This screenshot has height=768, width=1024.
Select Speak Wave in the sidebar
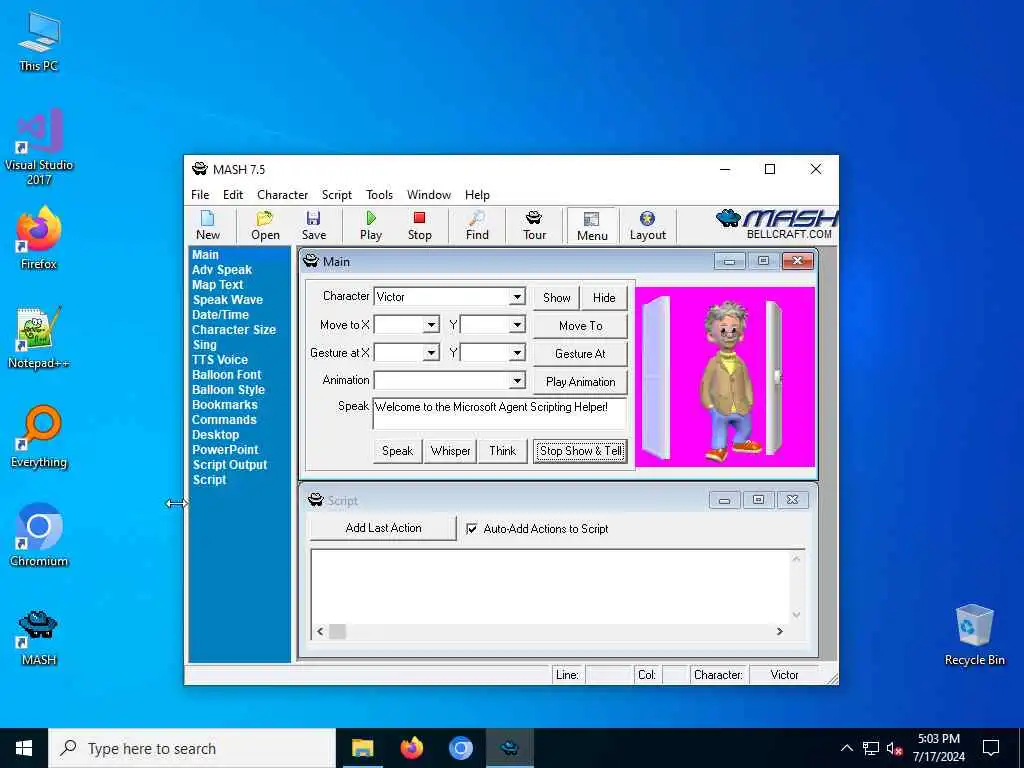(228, 300)
